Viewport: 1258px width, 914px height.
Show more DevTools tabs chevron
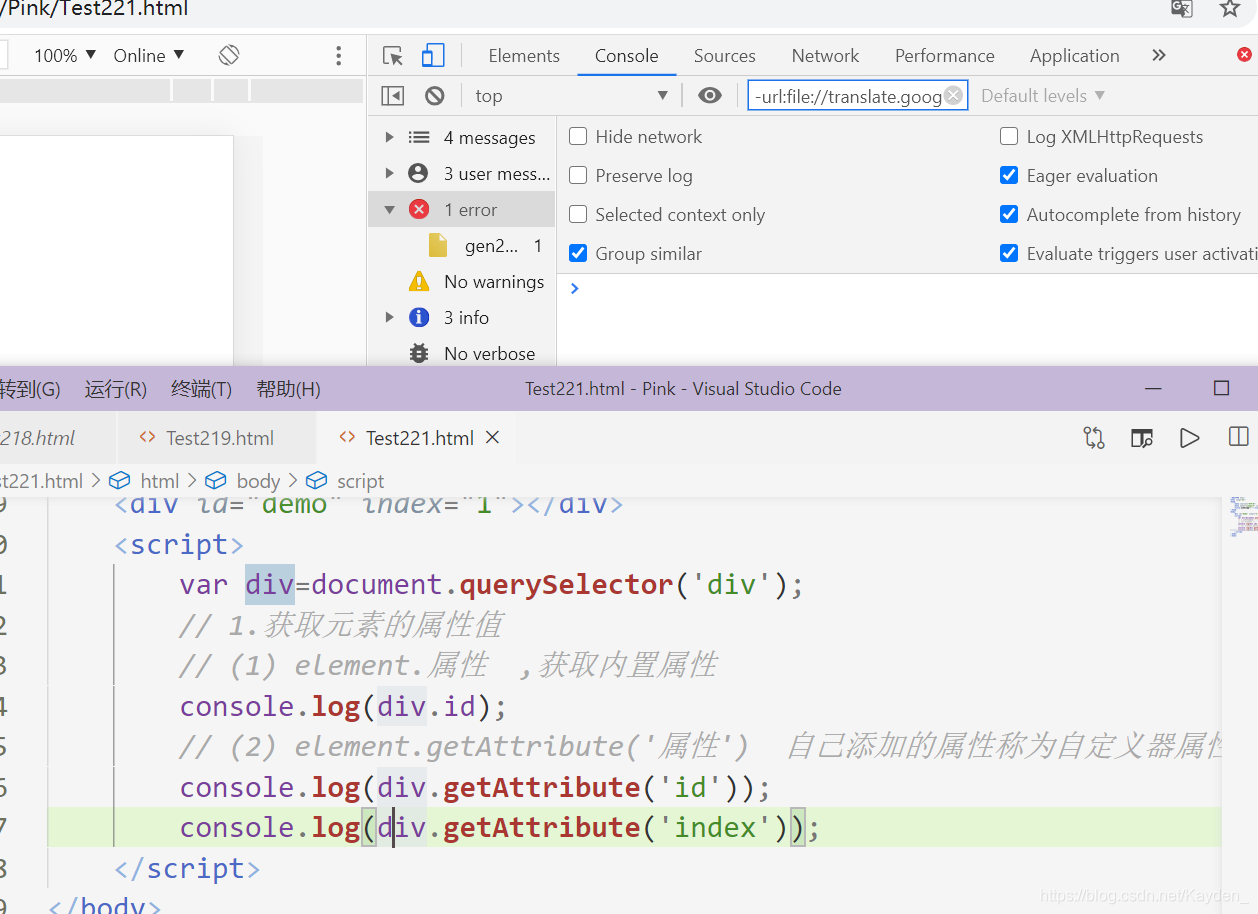point(1159,55)
